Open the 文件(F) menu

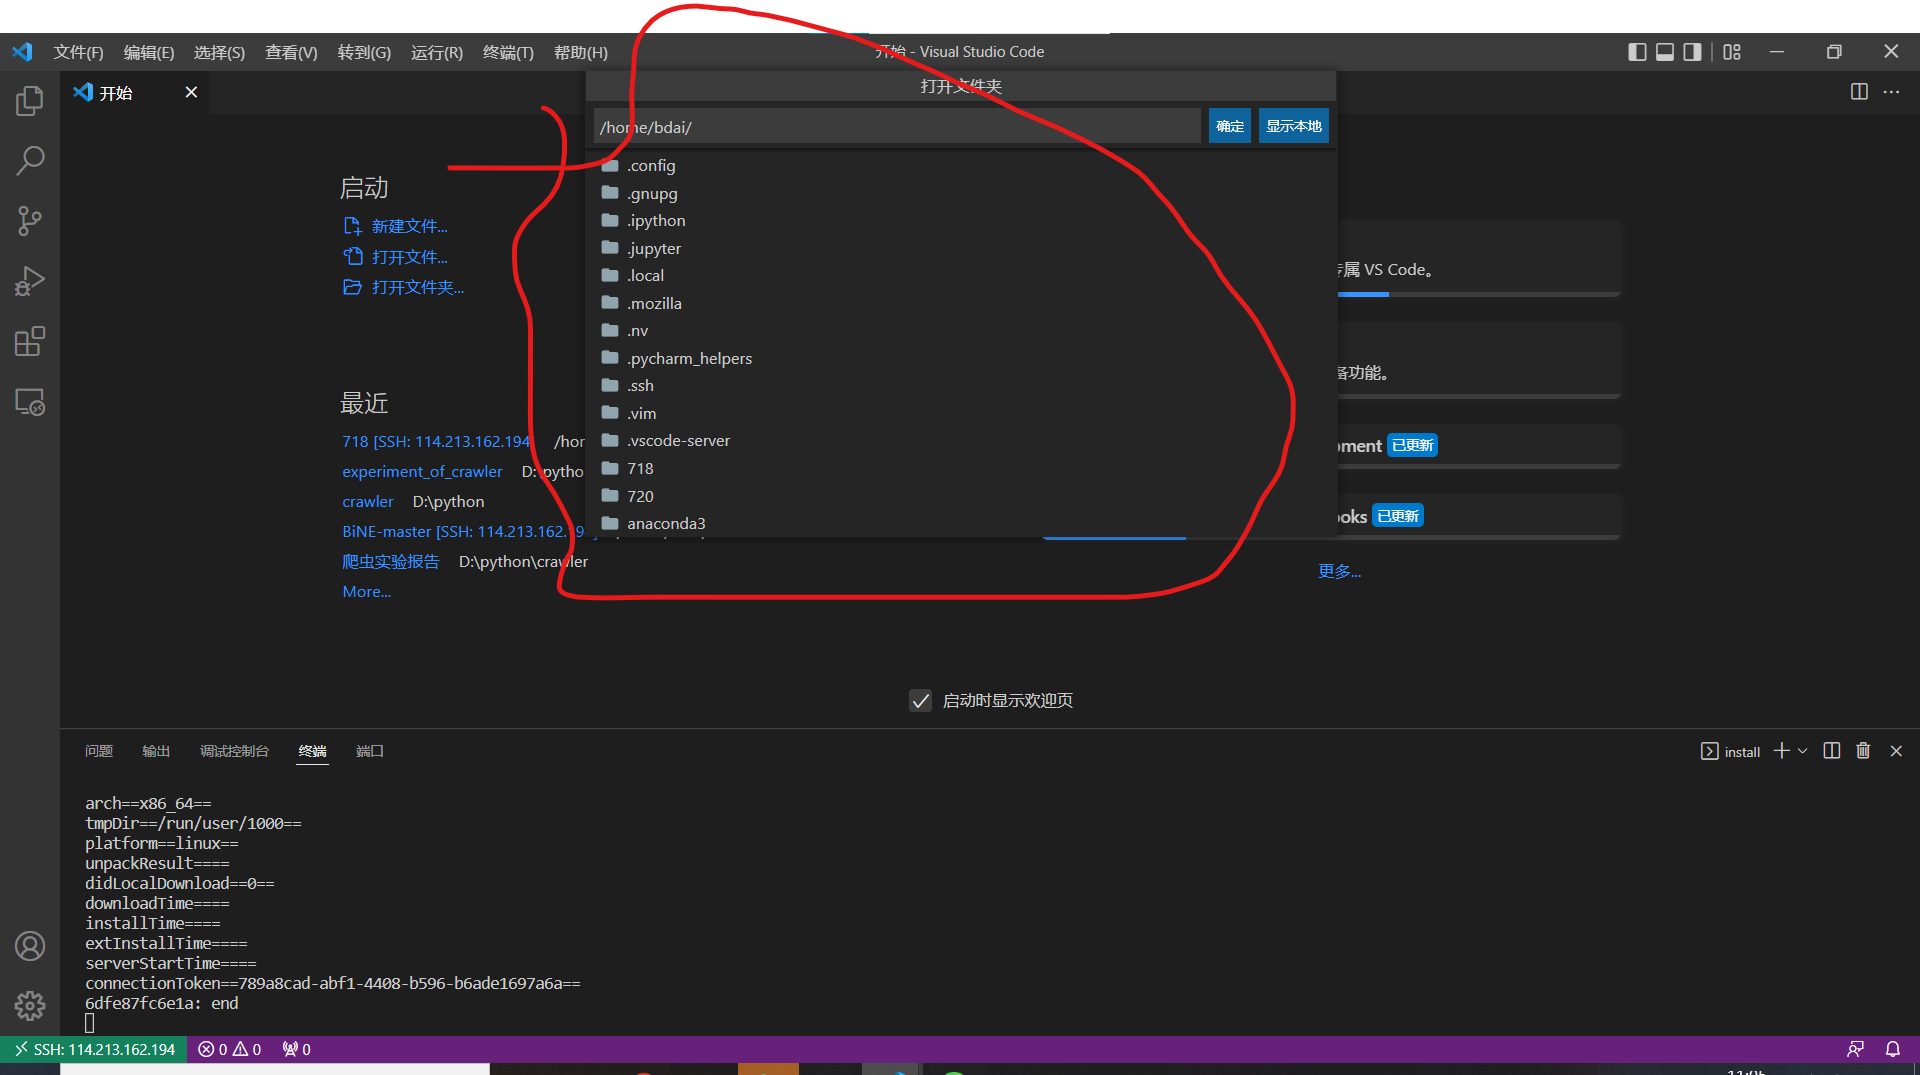point(78,52)
